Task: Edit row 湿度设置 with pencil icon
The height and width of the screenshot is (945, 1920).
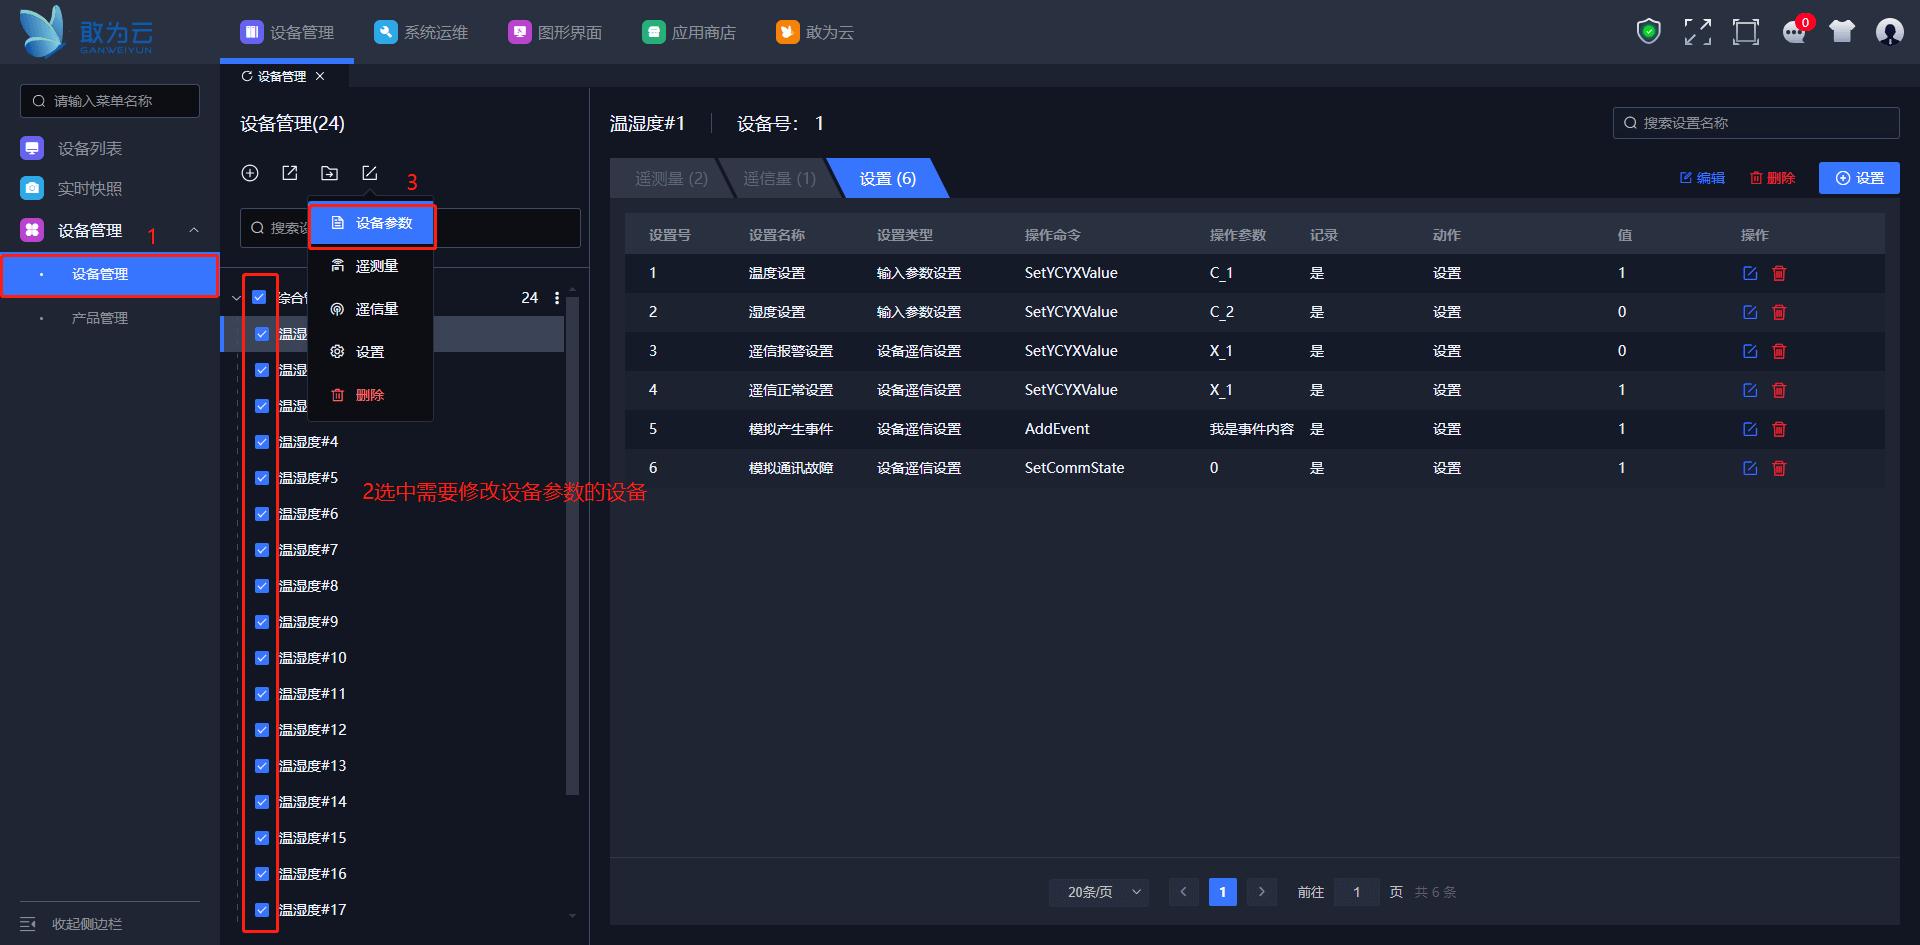Action: pos(1750,312)
